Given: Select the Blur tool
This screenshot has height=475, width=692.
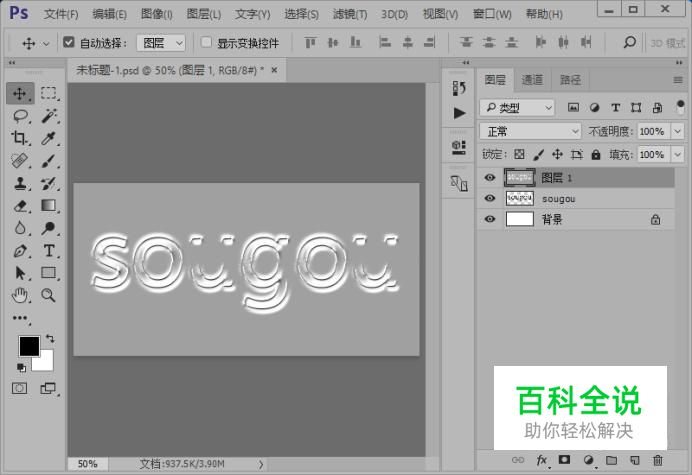Looking at the screenshot, I should (20, 228).
